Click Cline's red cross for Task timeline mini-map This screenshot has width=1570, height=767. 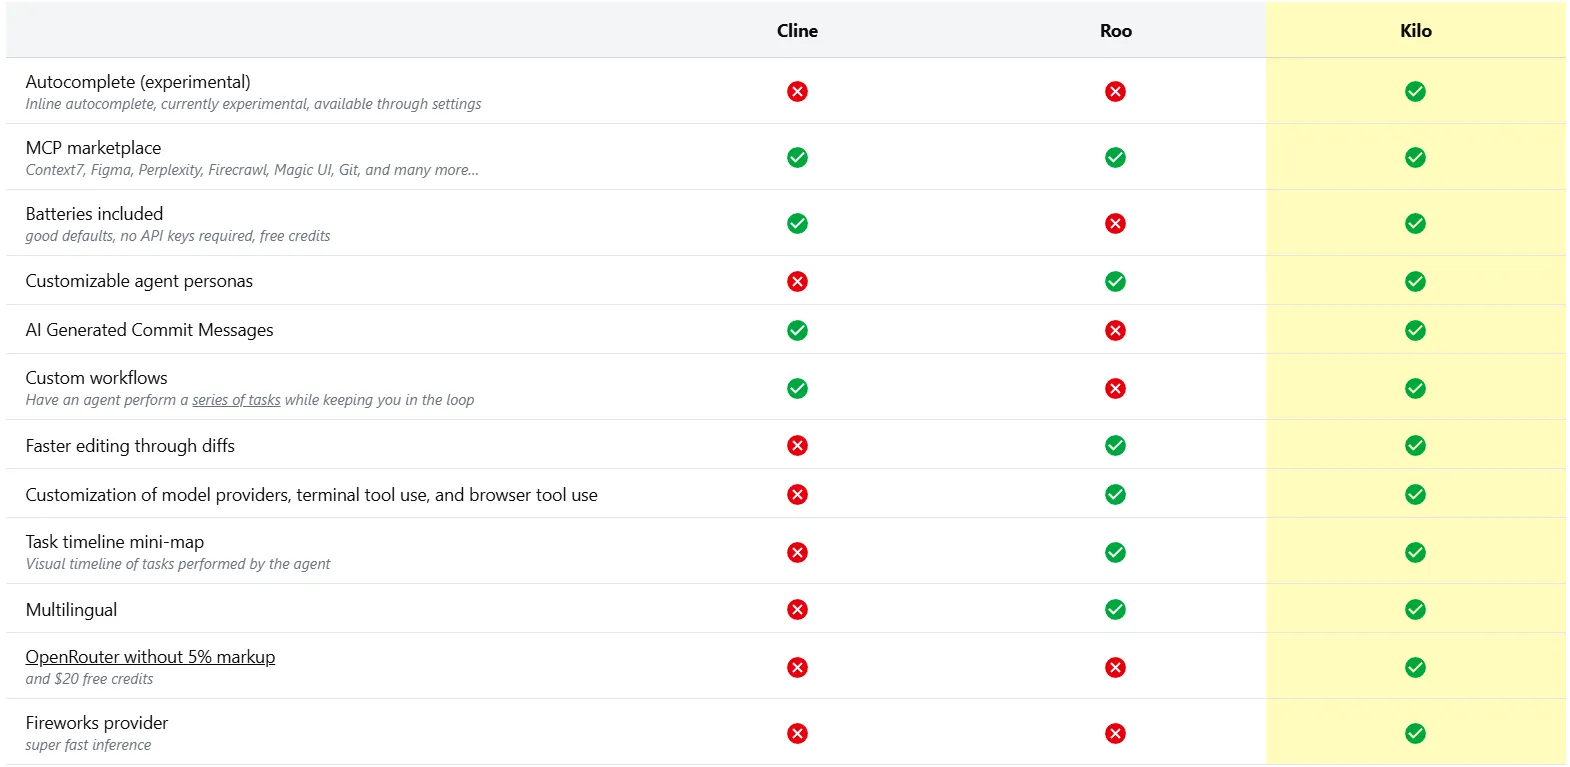click(x=797, y=552)
